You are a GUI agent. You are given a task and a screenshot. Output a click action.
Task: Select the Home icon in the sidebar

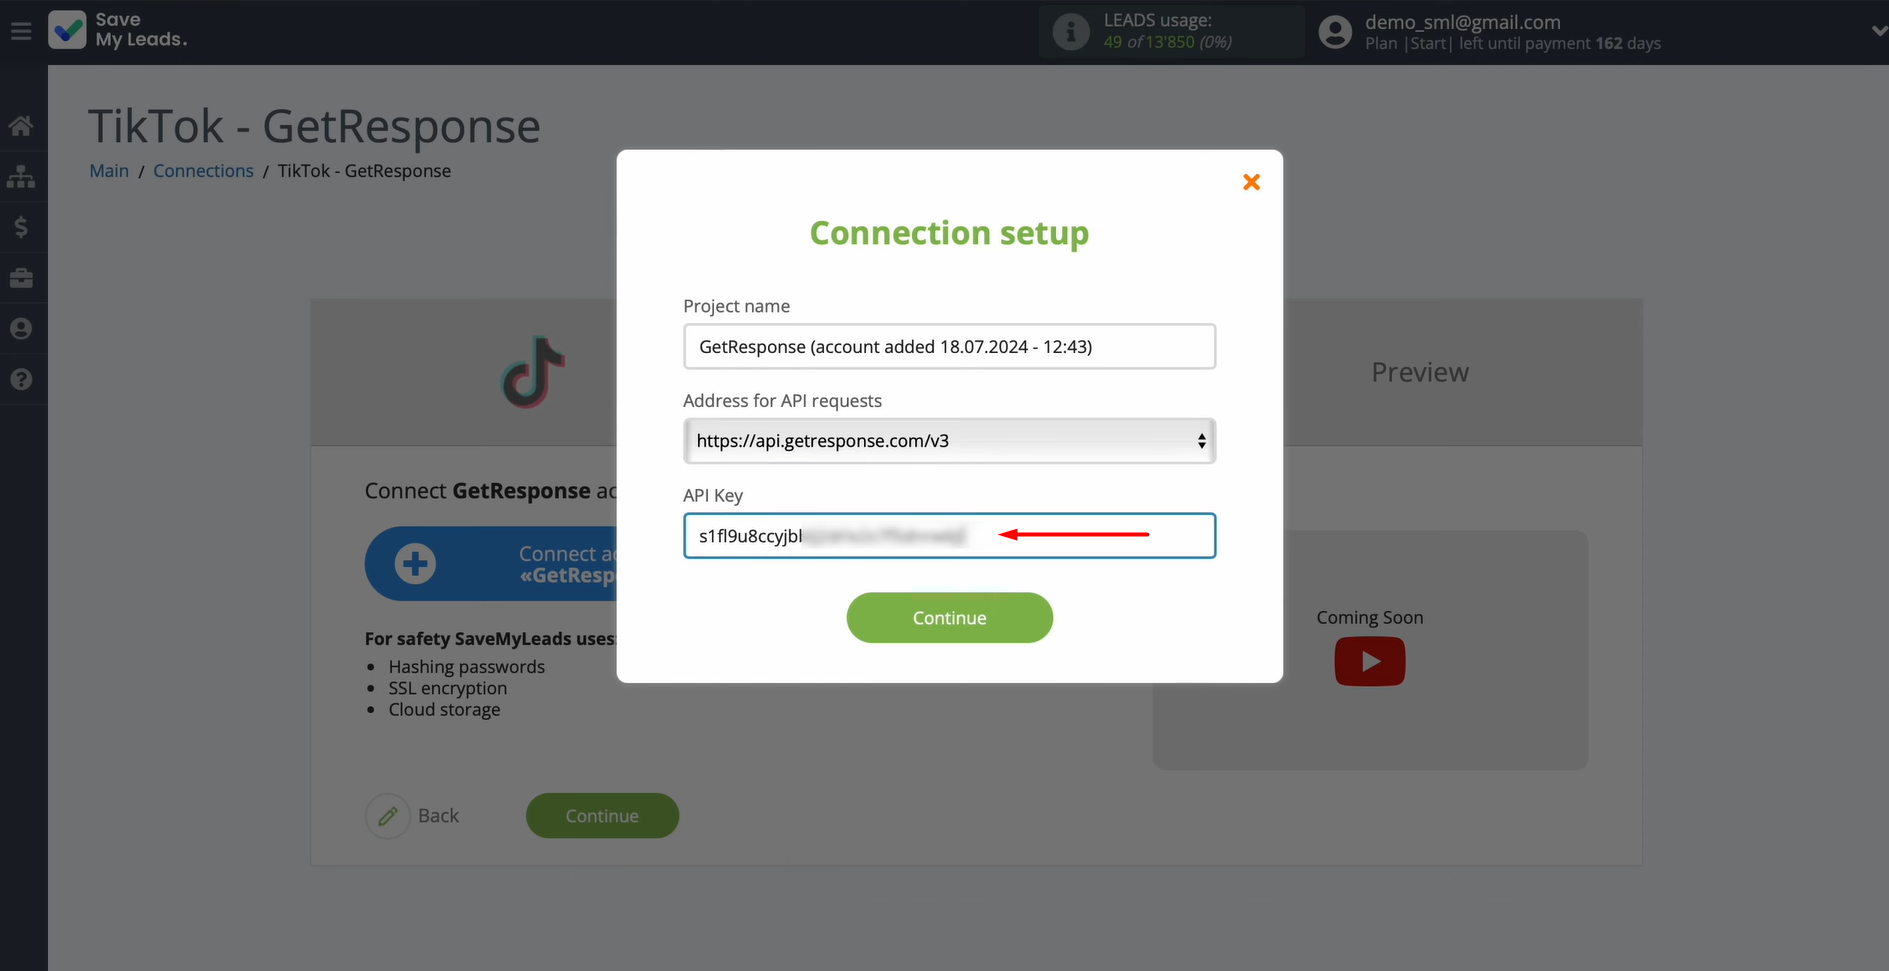22,125
